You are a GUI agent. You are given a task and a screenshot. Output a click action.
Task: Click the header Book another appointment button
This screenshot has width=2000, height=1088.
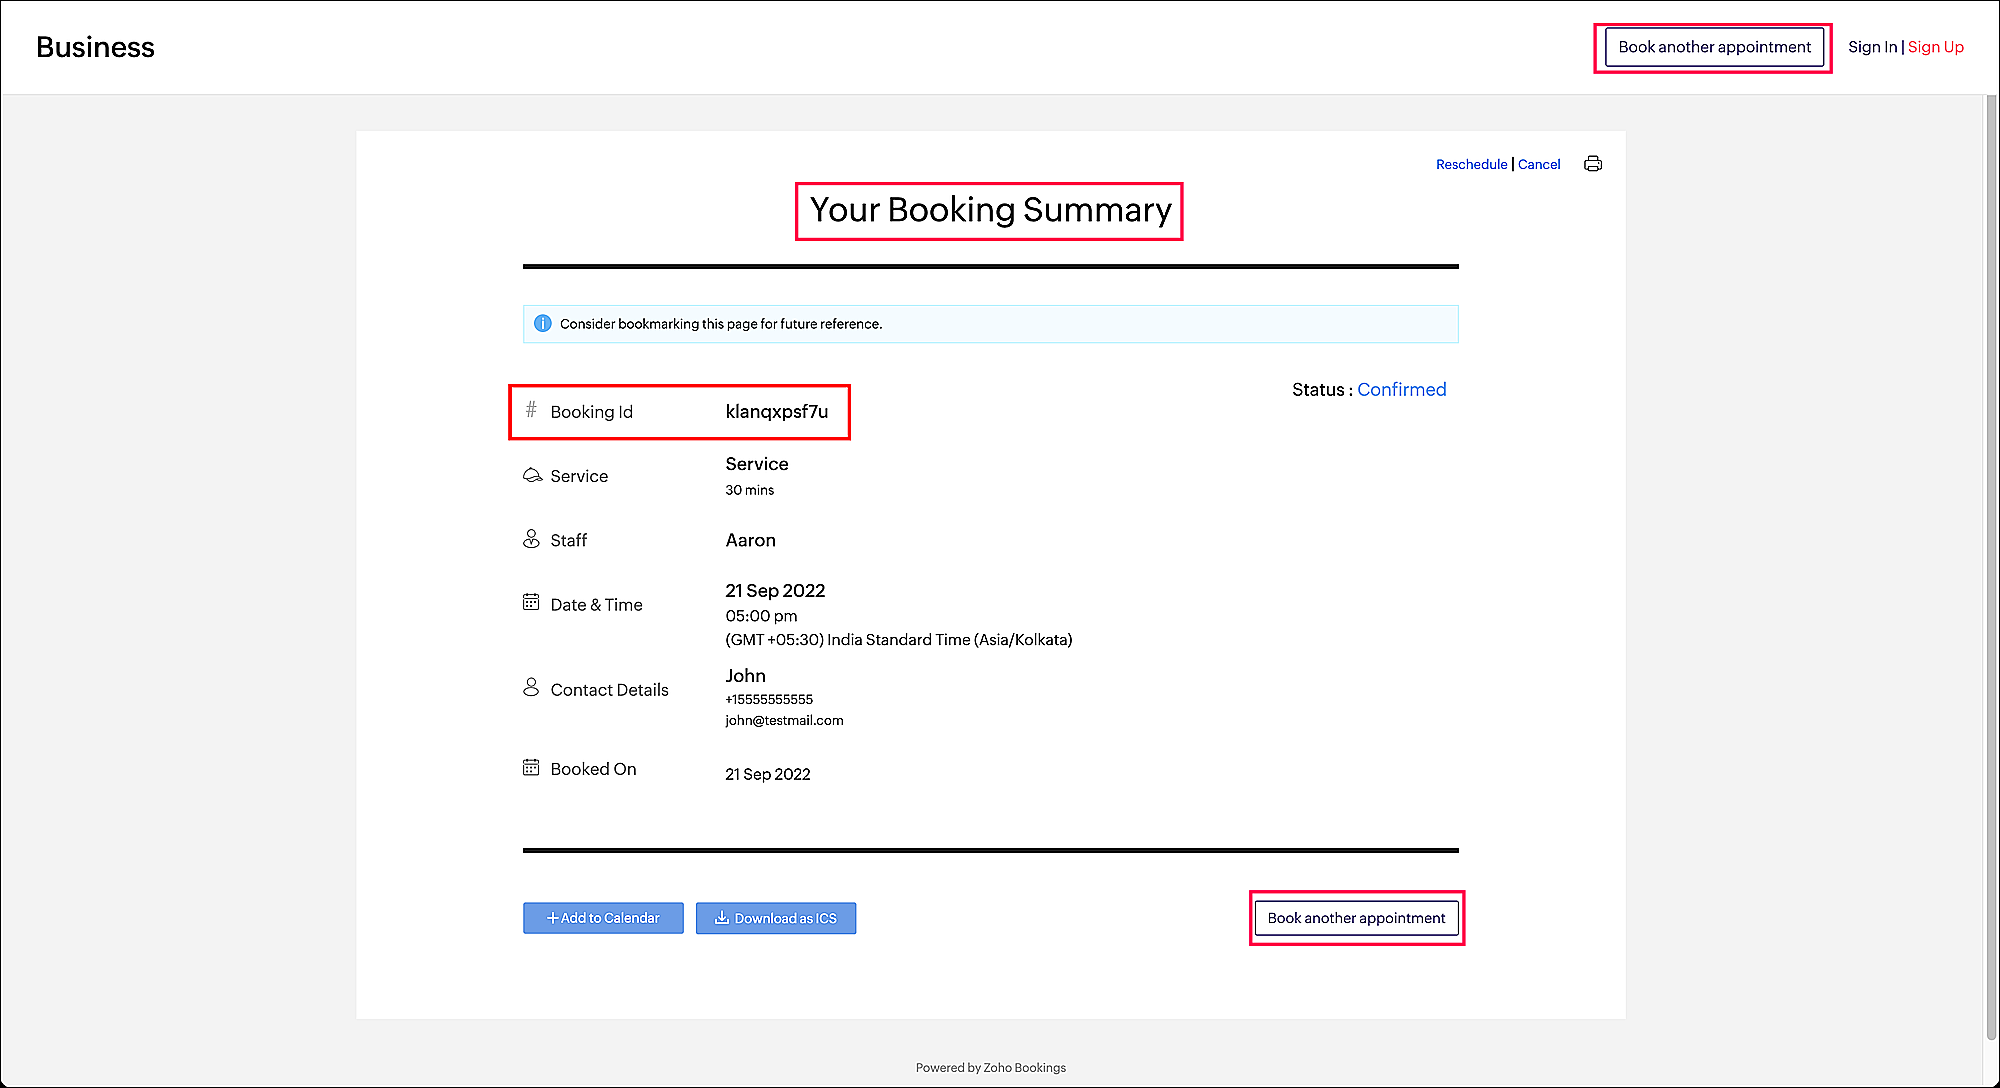coord(1714,47)
